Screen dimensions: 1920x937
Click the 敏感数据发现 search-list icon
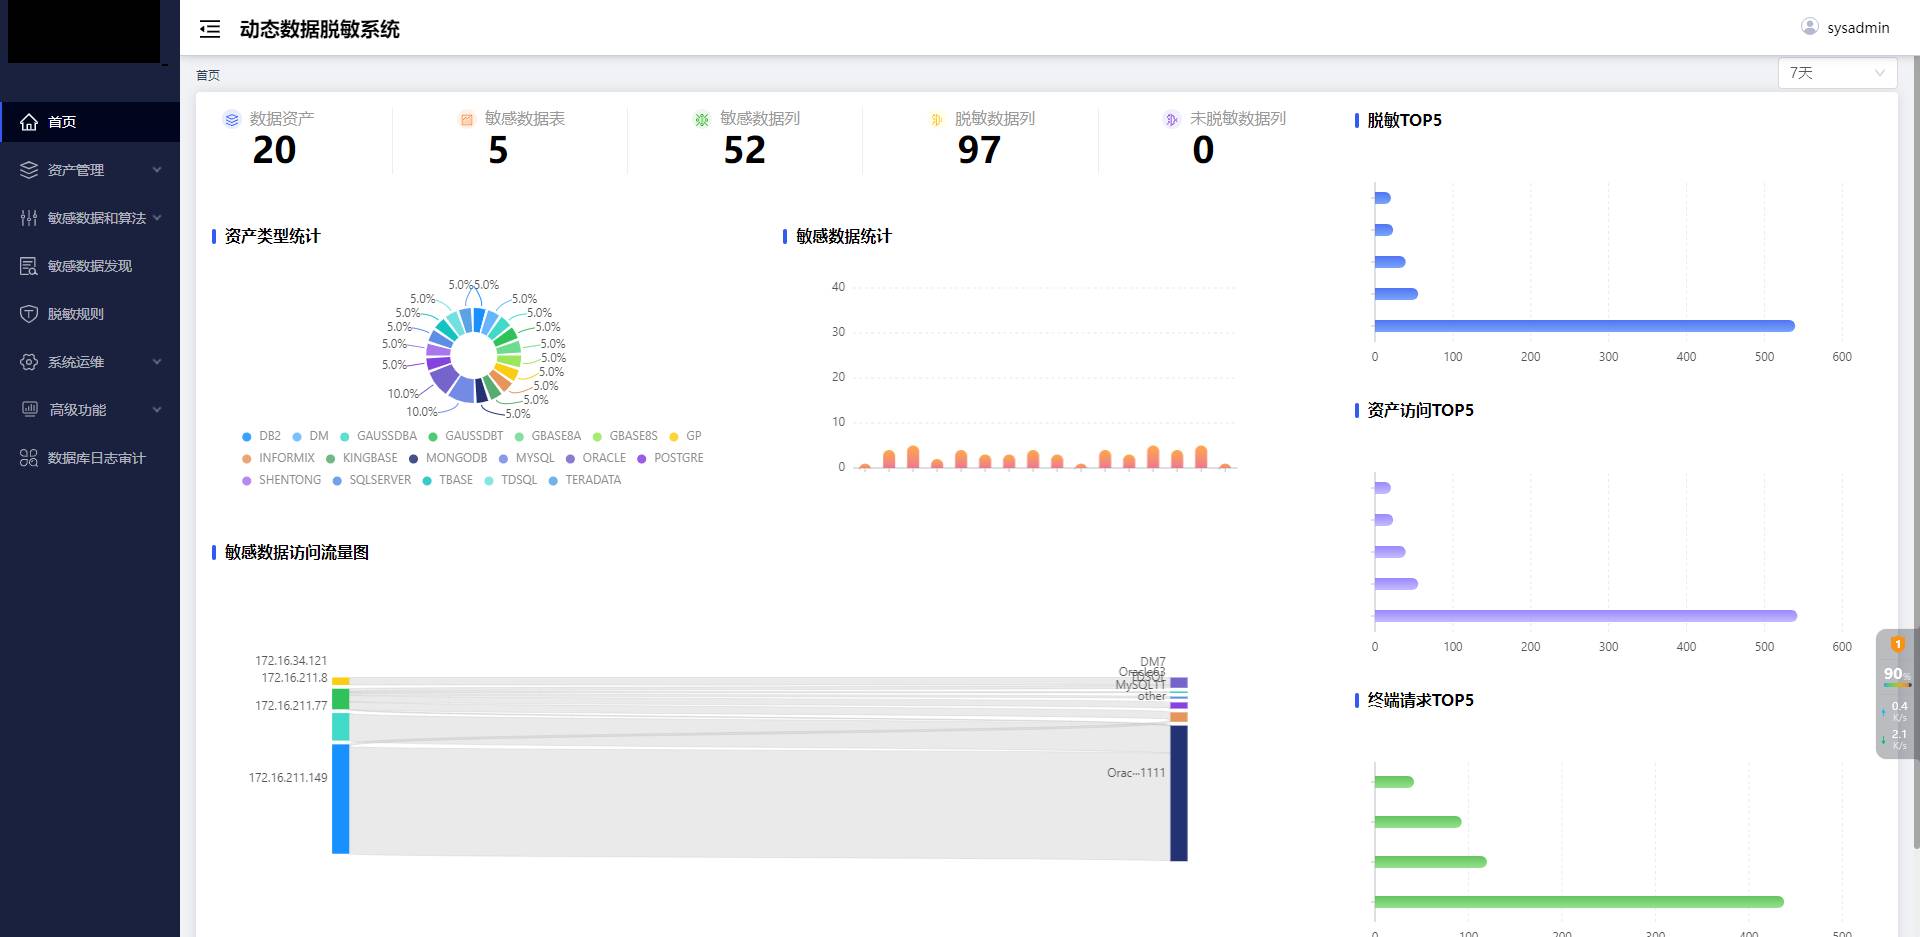click(x=29, y=266)
